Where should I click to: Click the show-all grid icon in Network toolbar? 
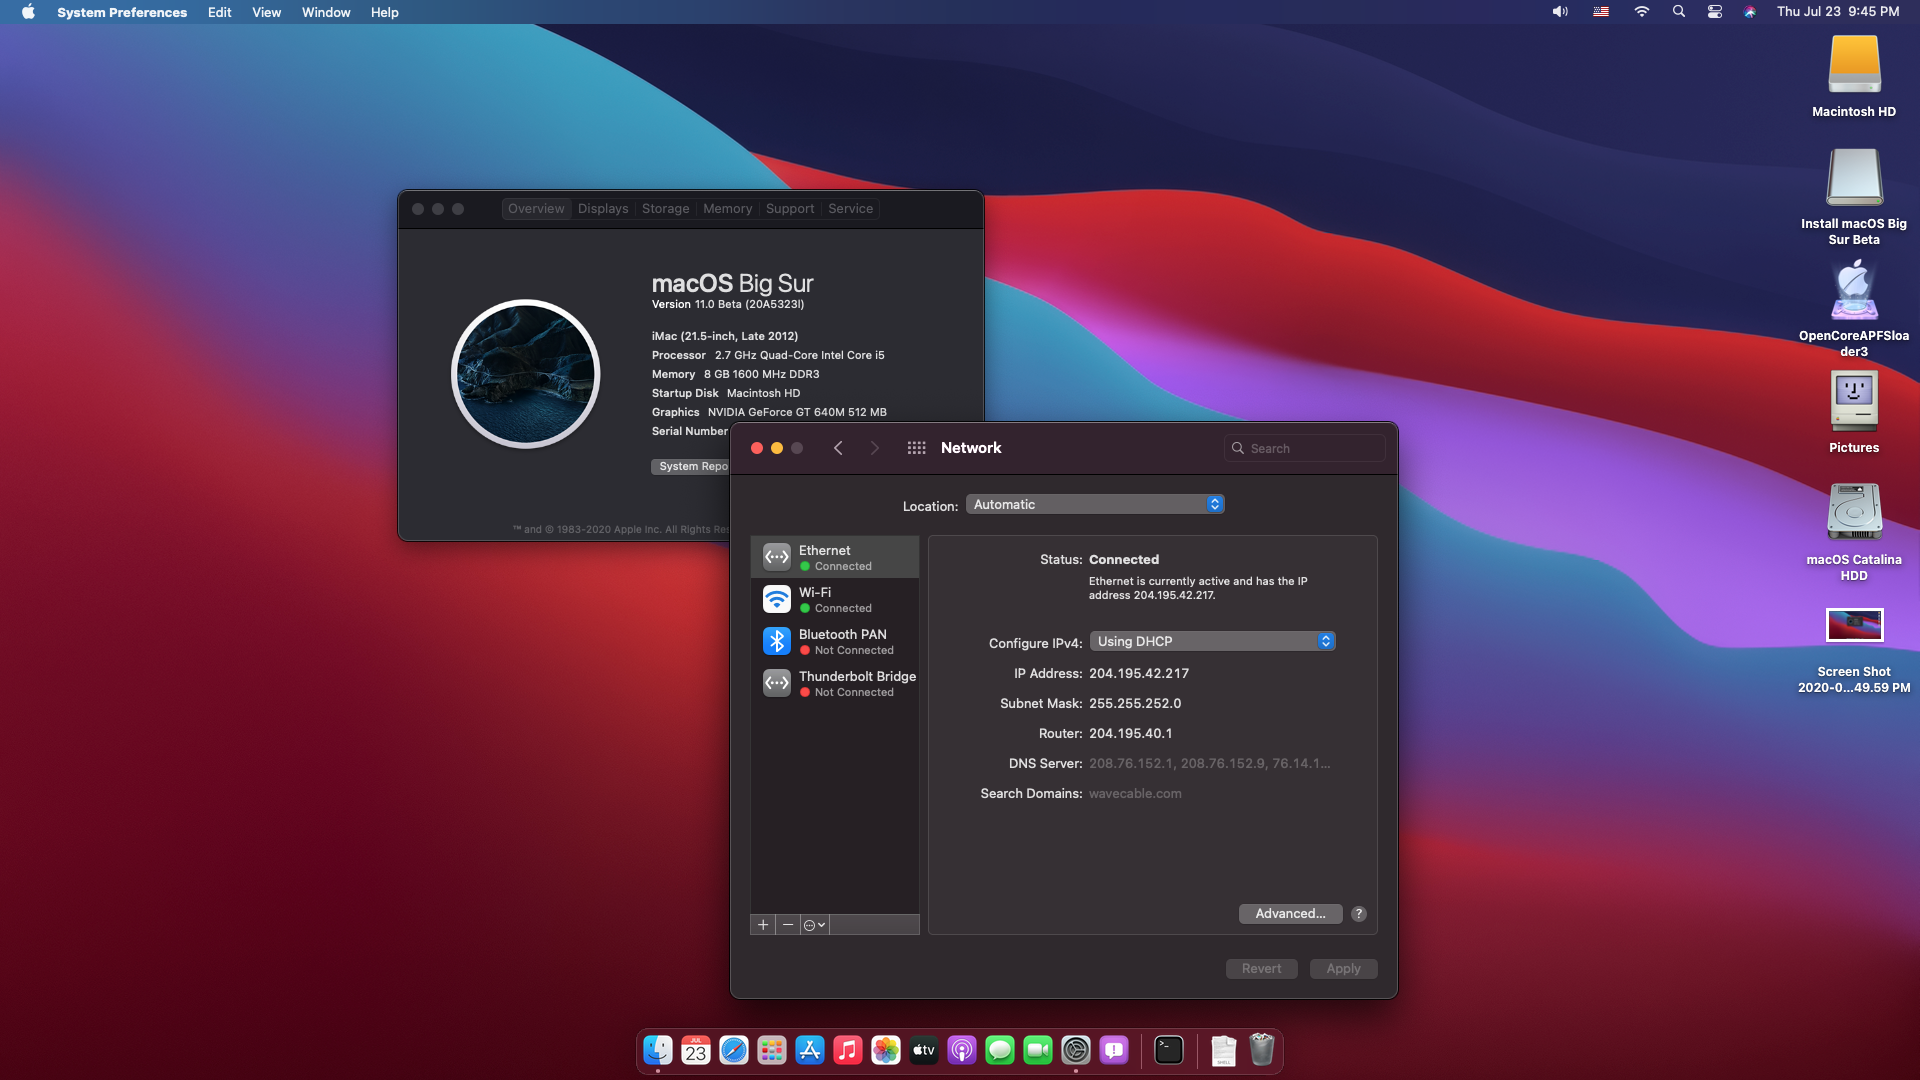916,448
